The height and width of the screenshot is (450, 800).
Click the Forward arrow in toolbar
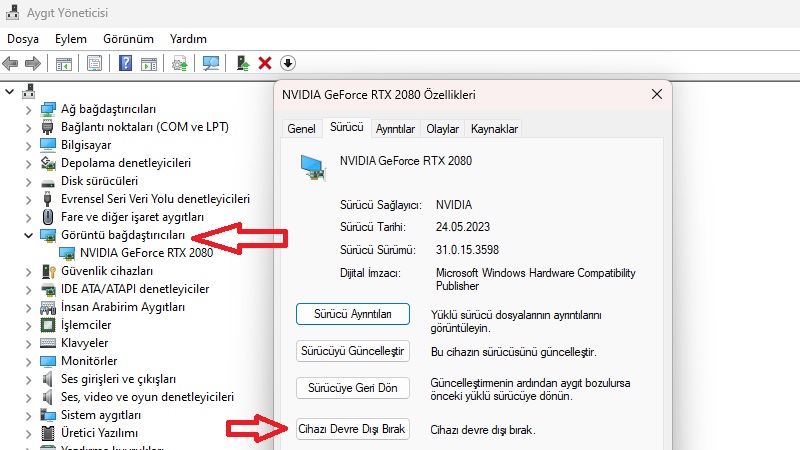(x=33, y=63)
